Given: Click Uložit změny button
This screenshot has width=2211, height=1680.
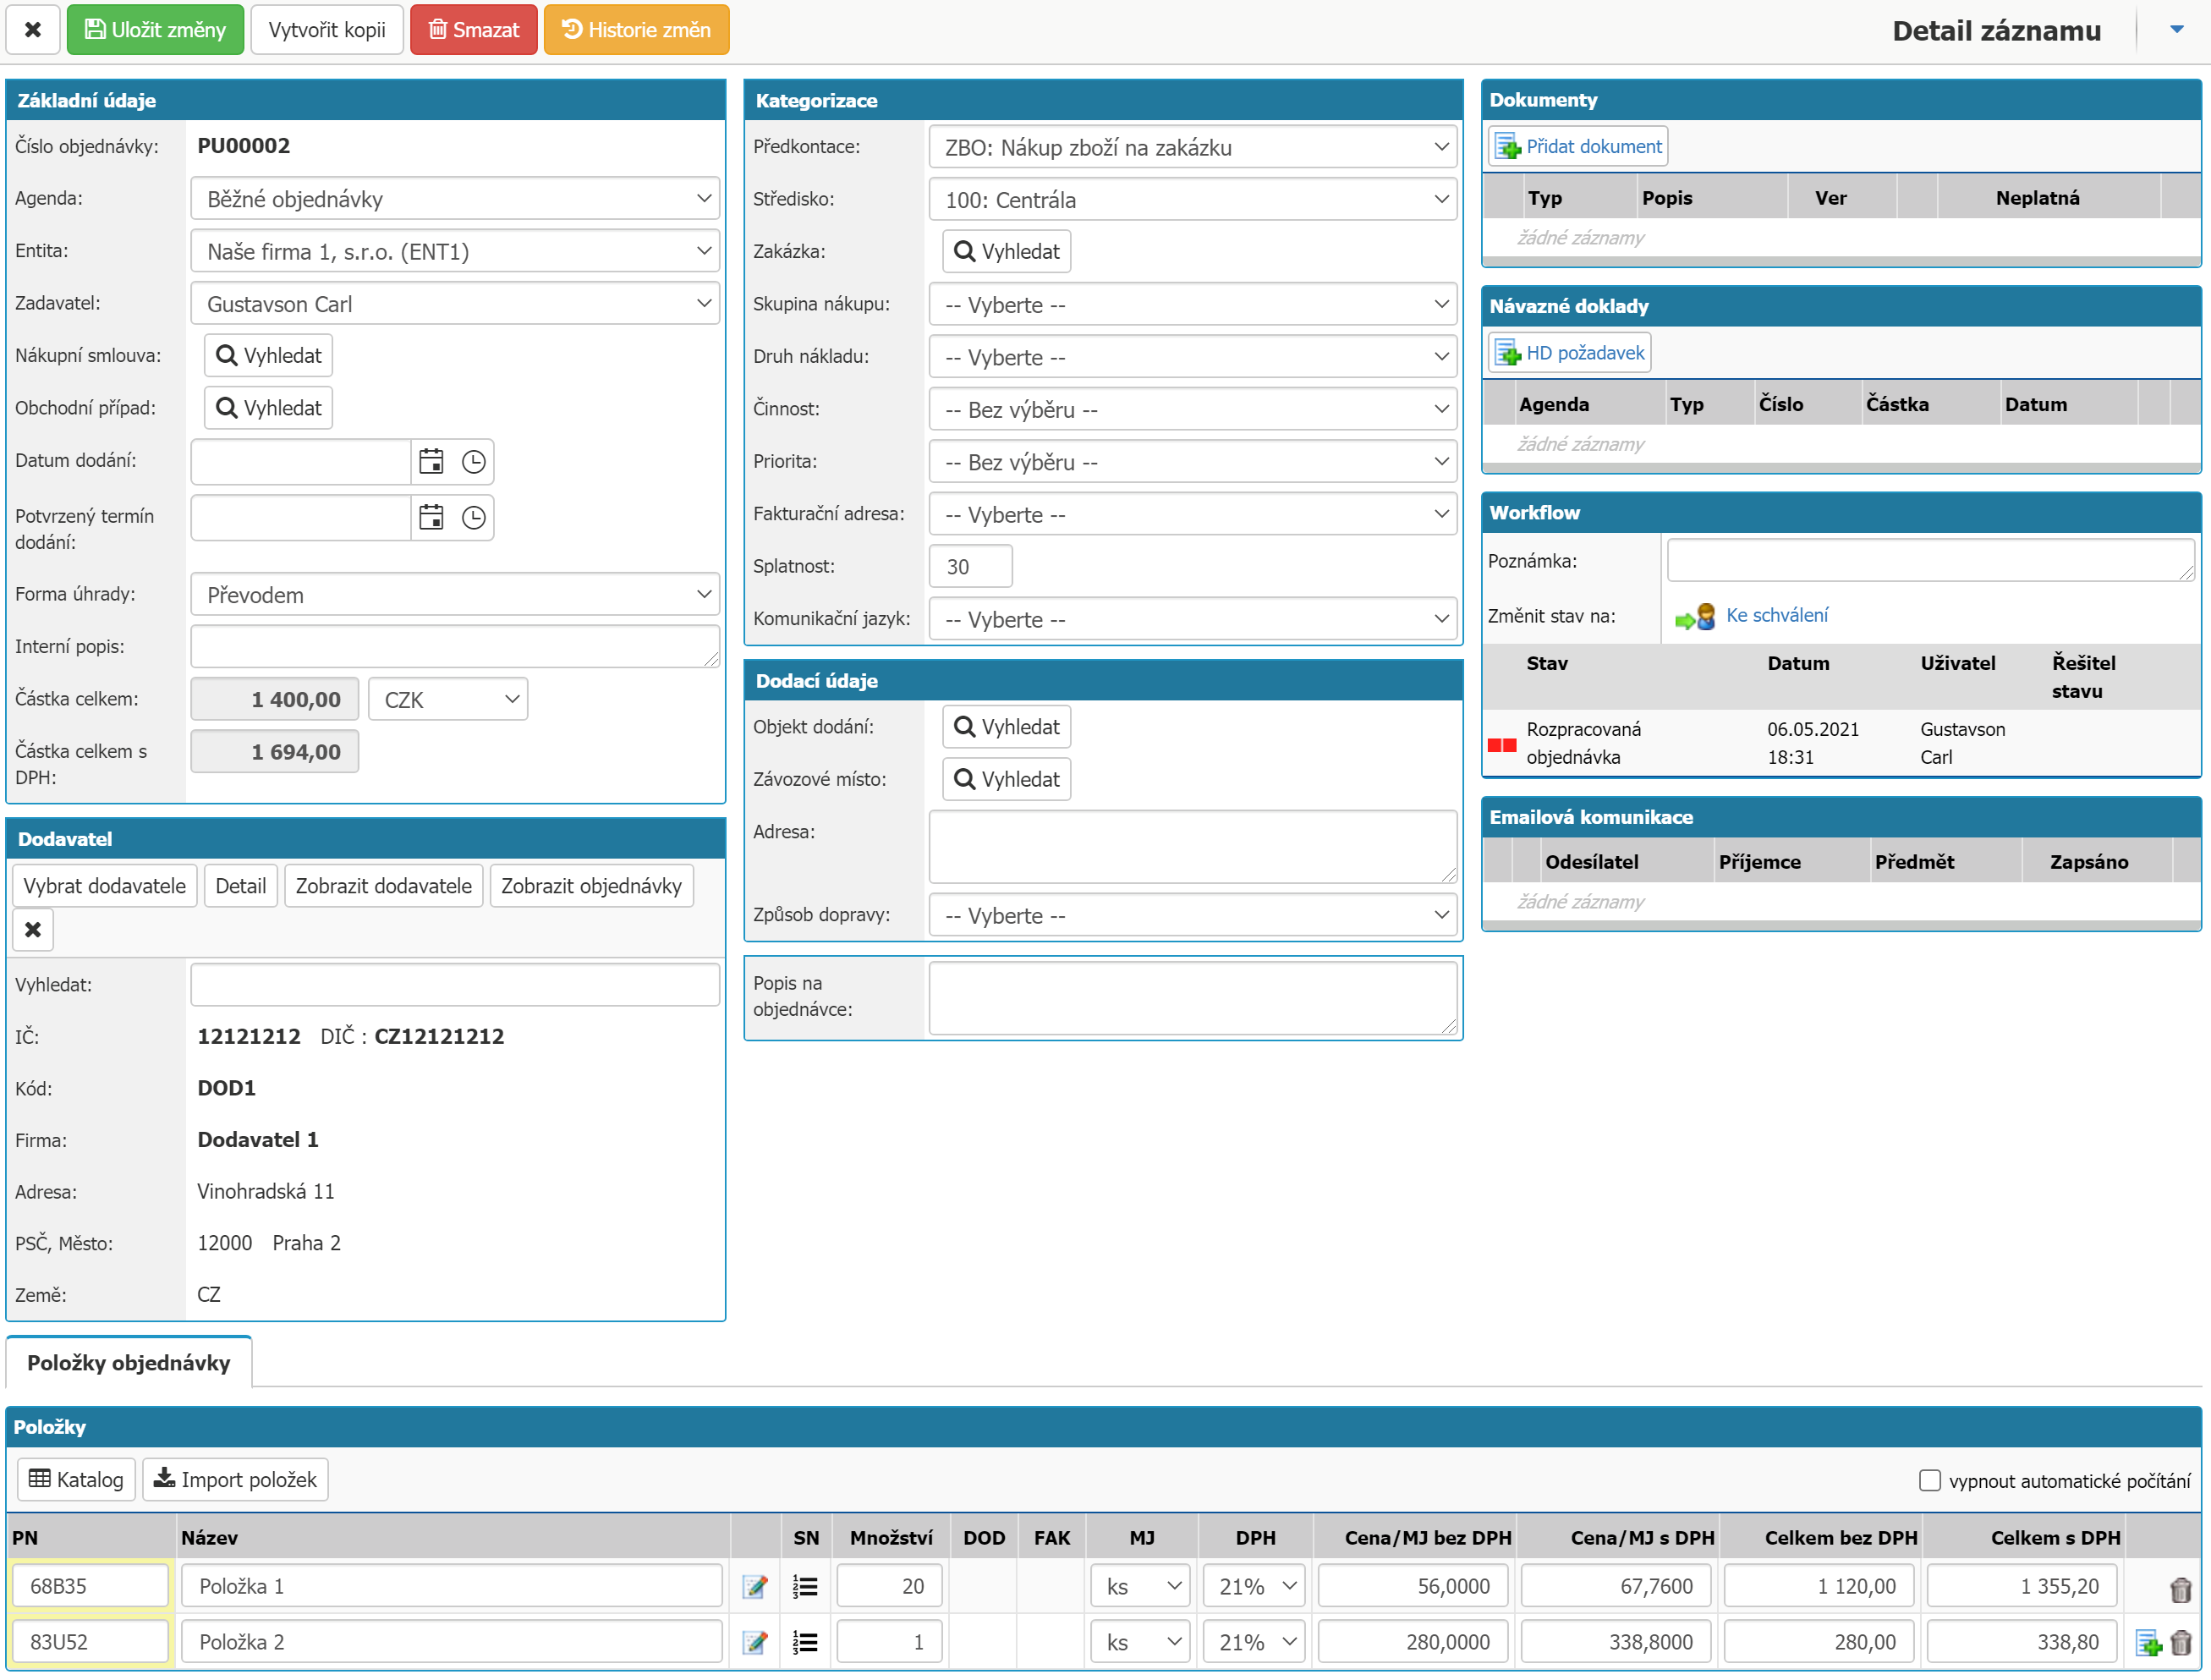Looking at the screenshot, I should point(155,30).
